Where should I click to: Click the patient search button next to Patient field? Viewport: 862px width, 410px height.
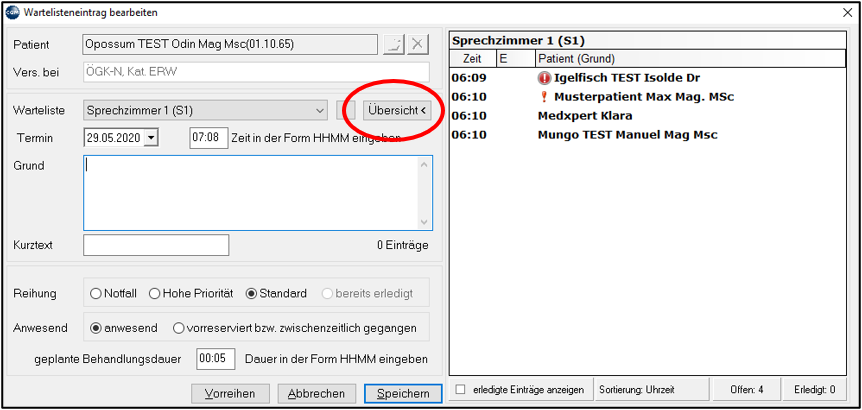pos(394,45)
